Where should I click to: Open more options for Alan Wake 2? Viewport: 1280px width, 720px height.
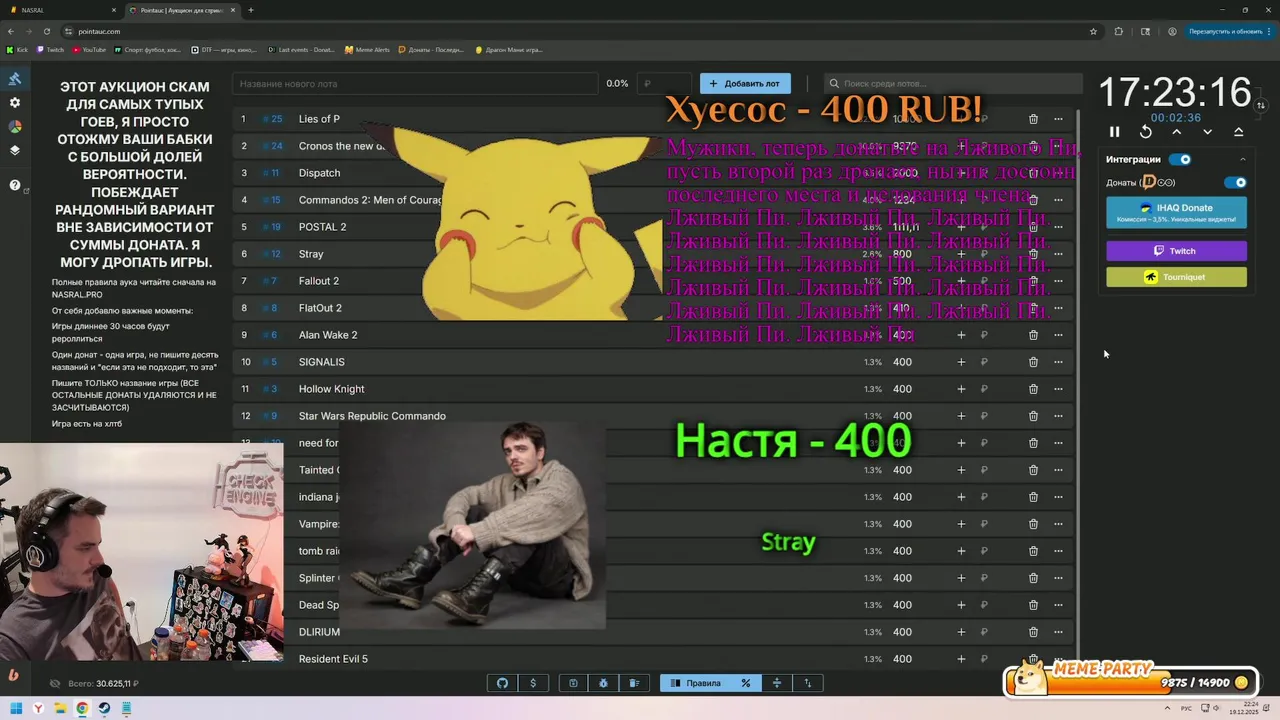(1058, 335)
